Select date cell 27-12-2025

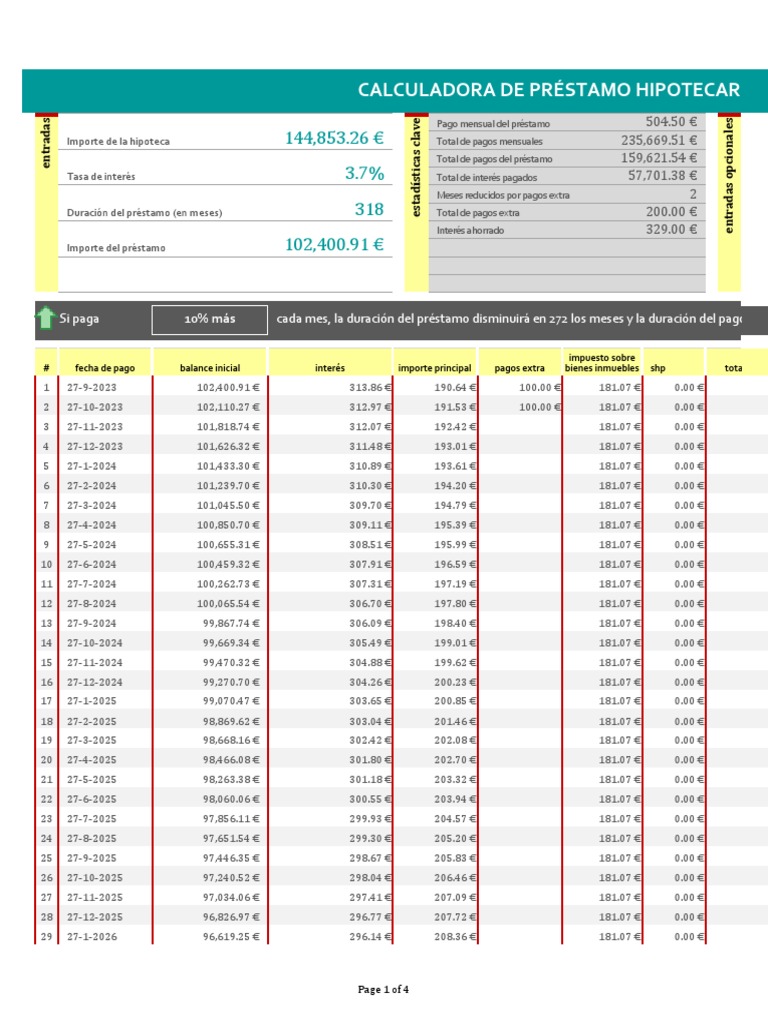(x=95, y=916)
